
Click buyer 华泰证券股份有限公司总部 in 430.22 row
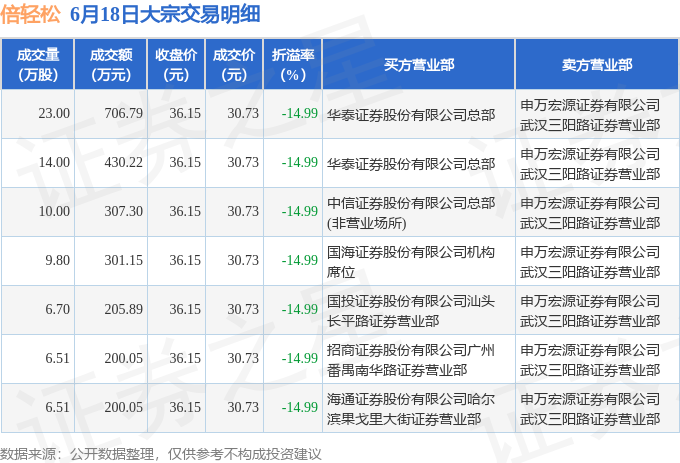(x=411, y=164)
